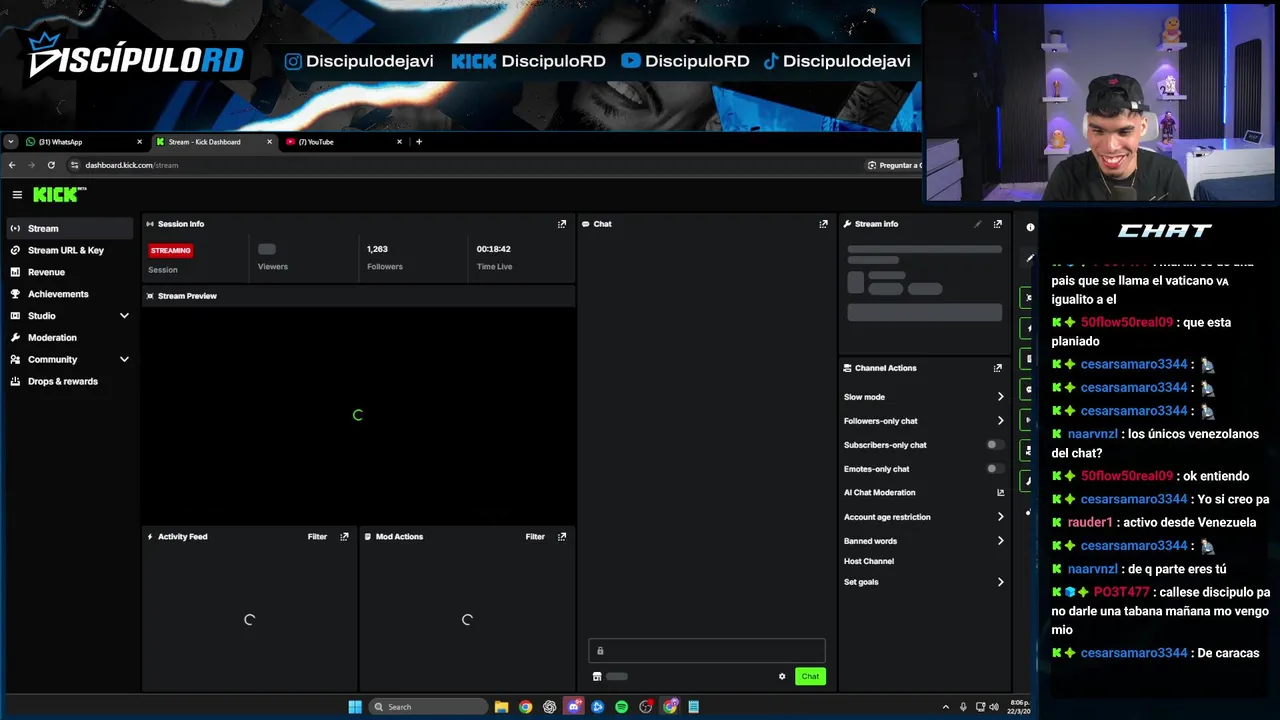The image size is (1280, 720).
Task: Click browser address bar dashboard.kick.com/stream
Action: point(131,165)
